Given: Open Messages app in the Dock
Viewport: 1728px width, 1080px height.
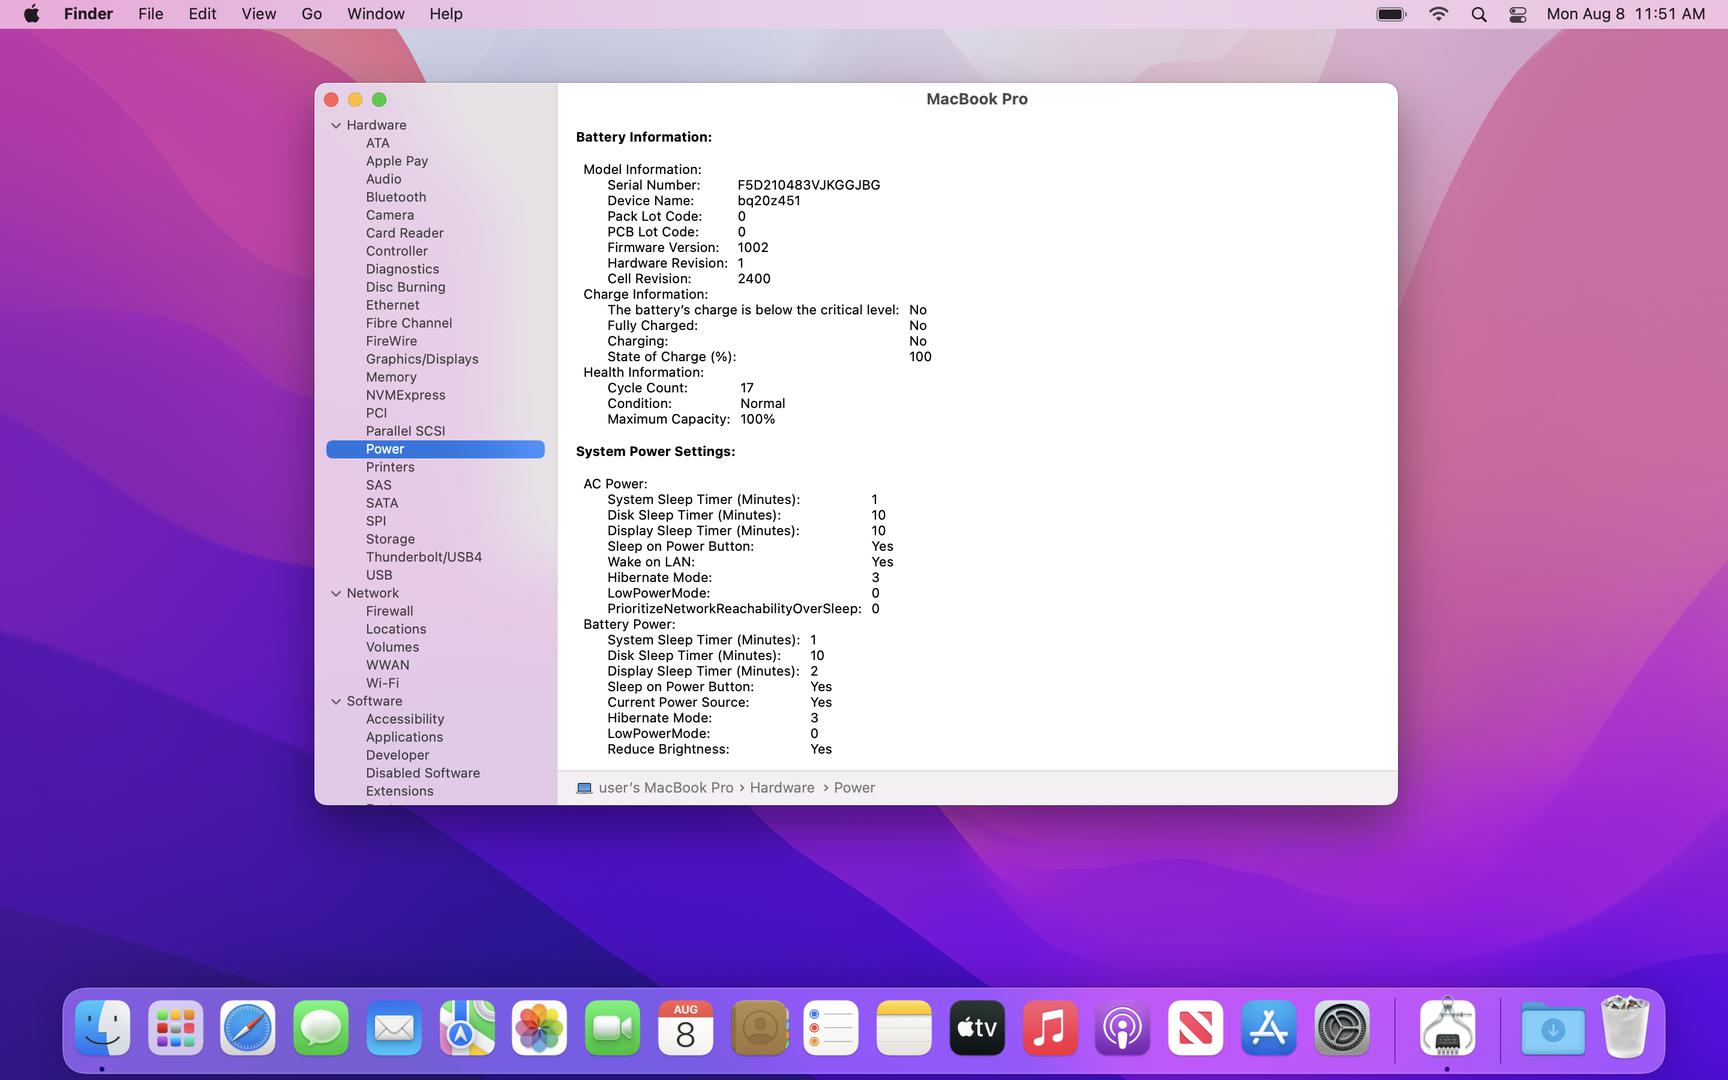Looking at the screenshot, I should 321,1028.
